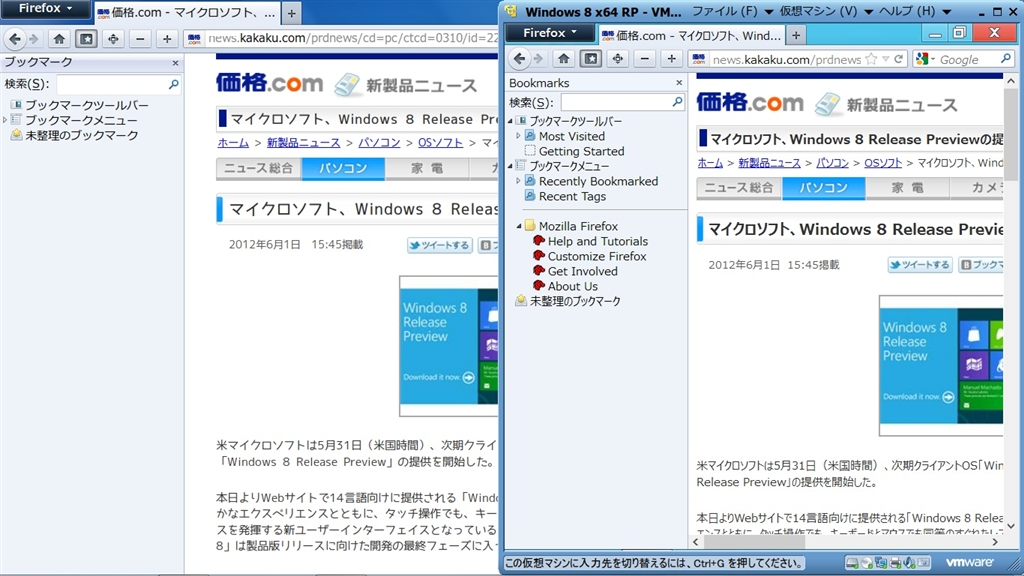
Task: Close the ブックマーク sidebar in left window
Action: (175, 63)
